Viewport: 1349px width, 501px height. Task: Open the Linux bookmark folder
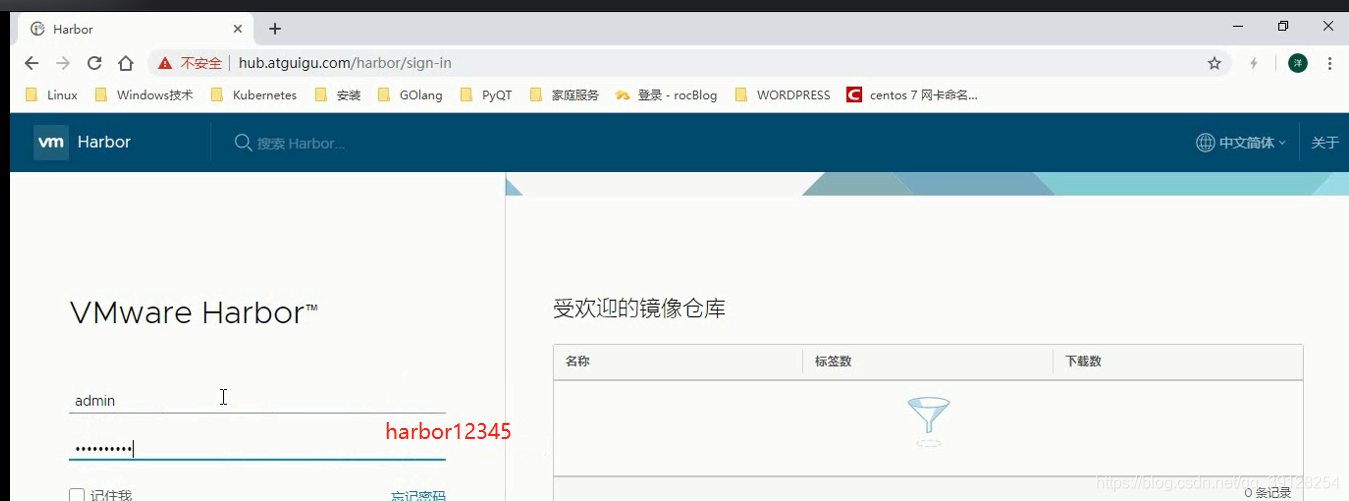(x=50, y=95)
